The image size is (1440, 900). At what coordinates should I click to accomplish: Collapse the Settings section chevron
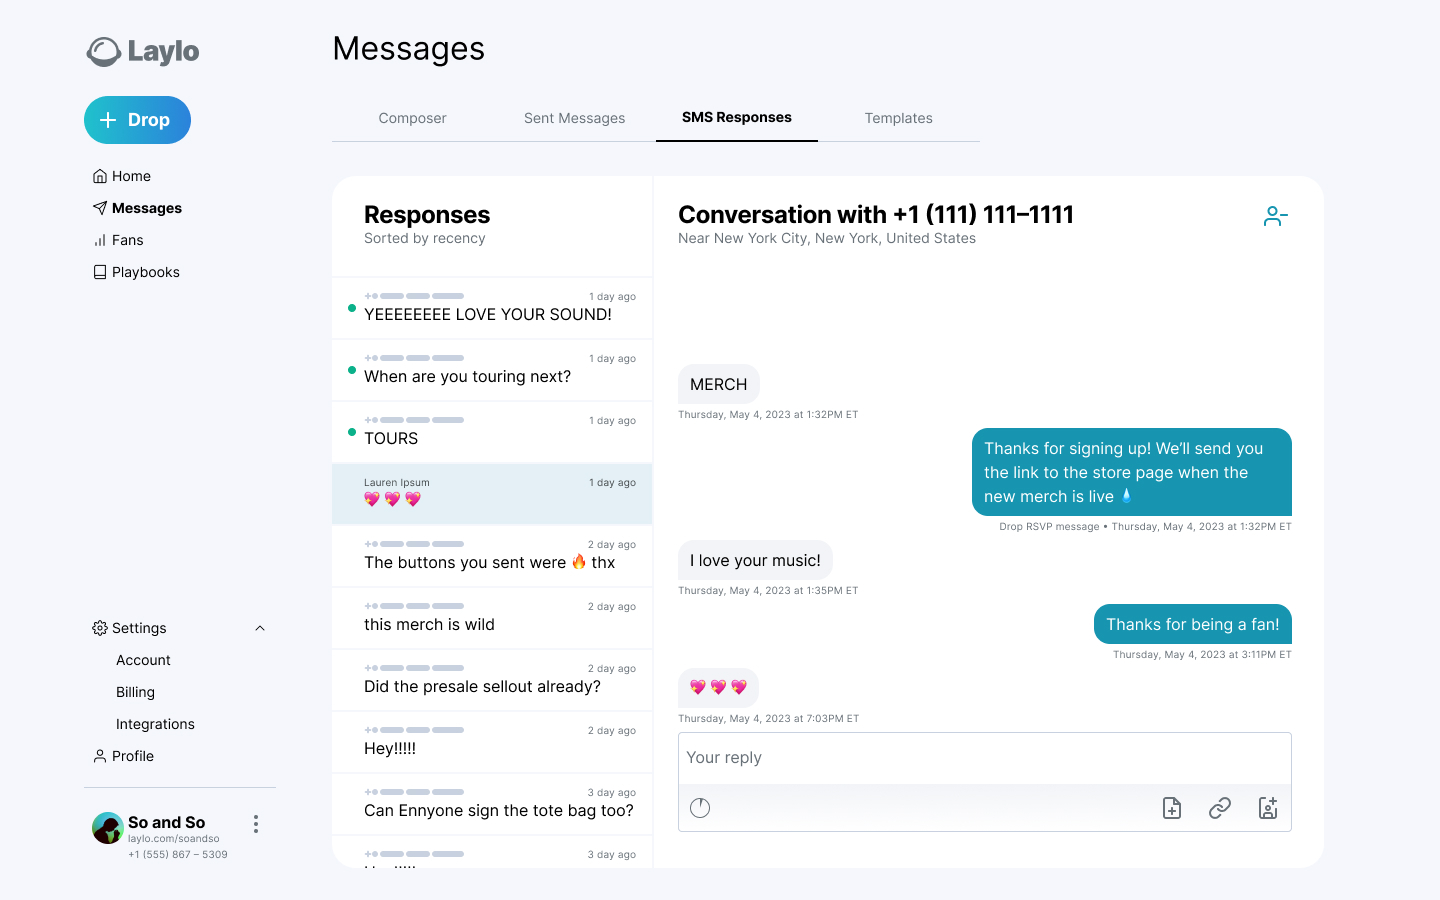(260, 628)
